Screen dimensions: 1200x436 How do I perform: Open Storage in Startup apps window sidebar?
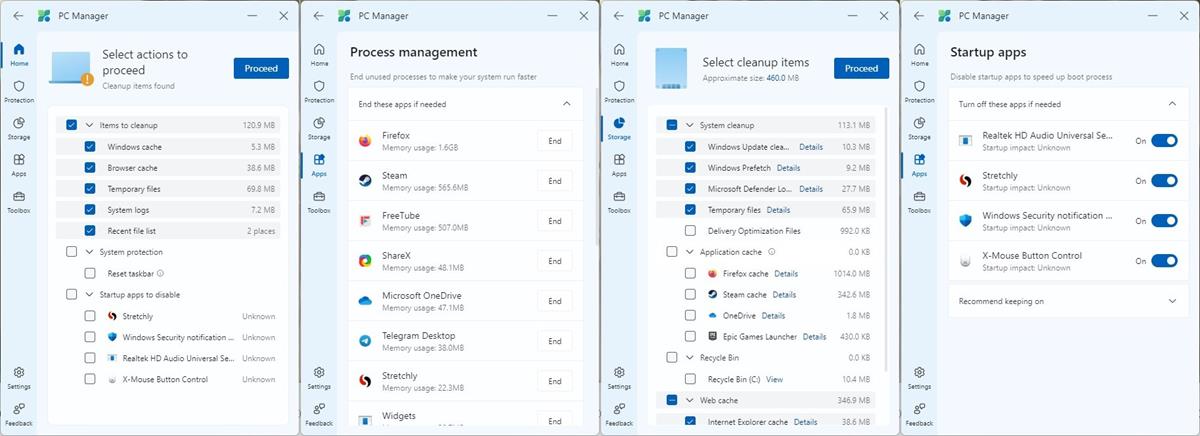click(919, 129)
